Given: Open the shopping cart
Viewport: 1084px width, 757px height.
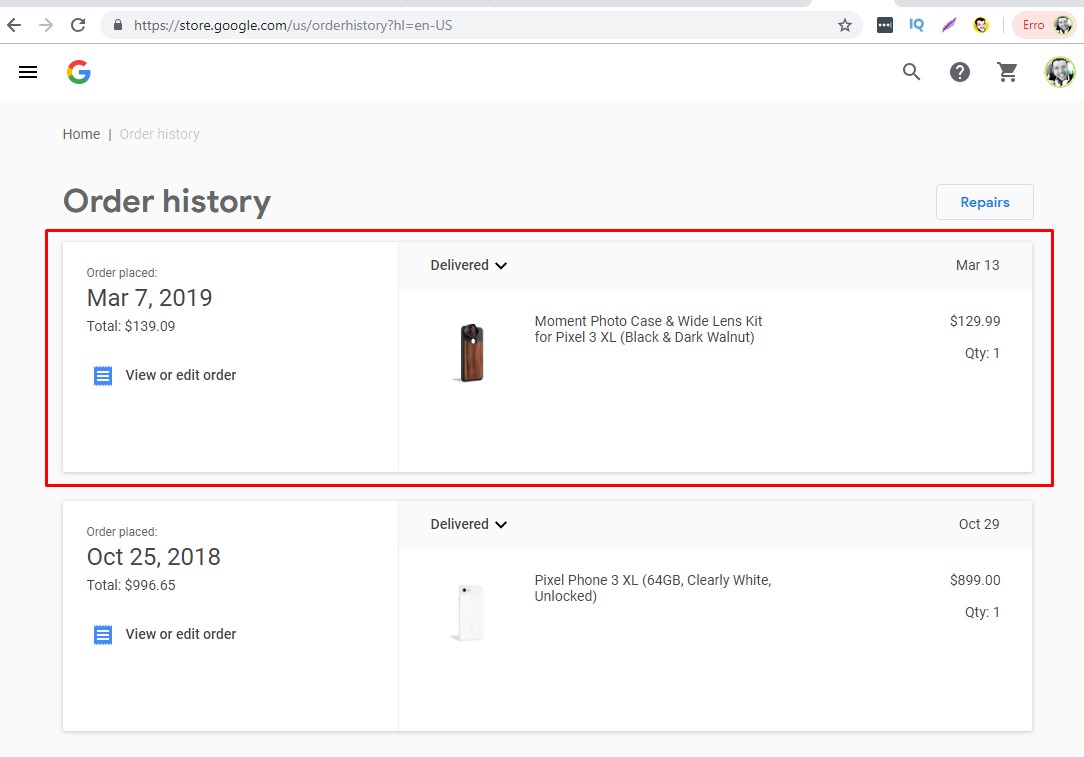Looking at the screenshot, I should pos(1007,72).
